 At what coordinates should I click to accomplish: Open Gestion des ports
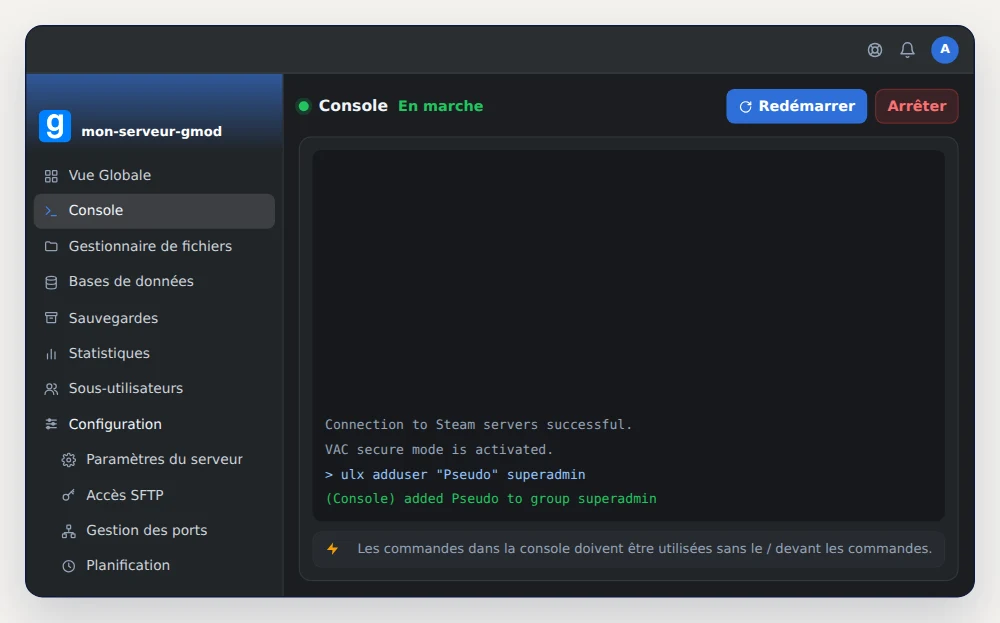point(163,531)
